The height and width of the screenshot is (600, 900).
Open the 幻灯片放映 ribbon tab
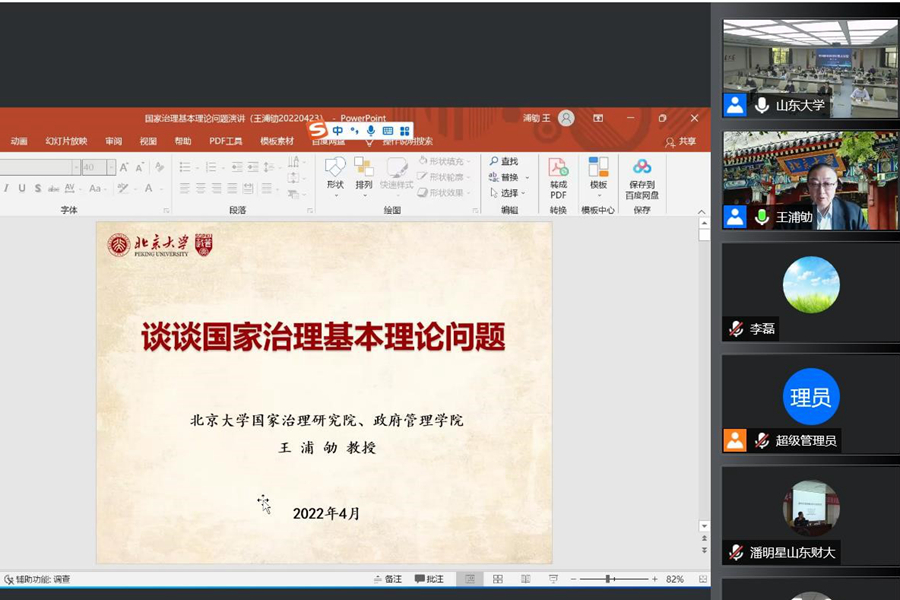pos(66,142)
